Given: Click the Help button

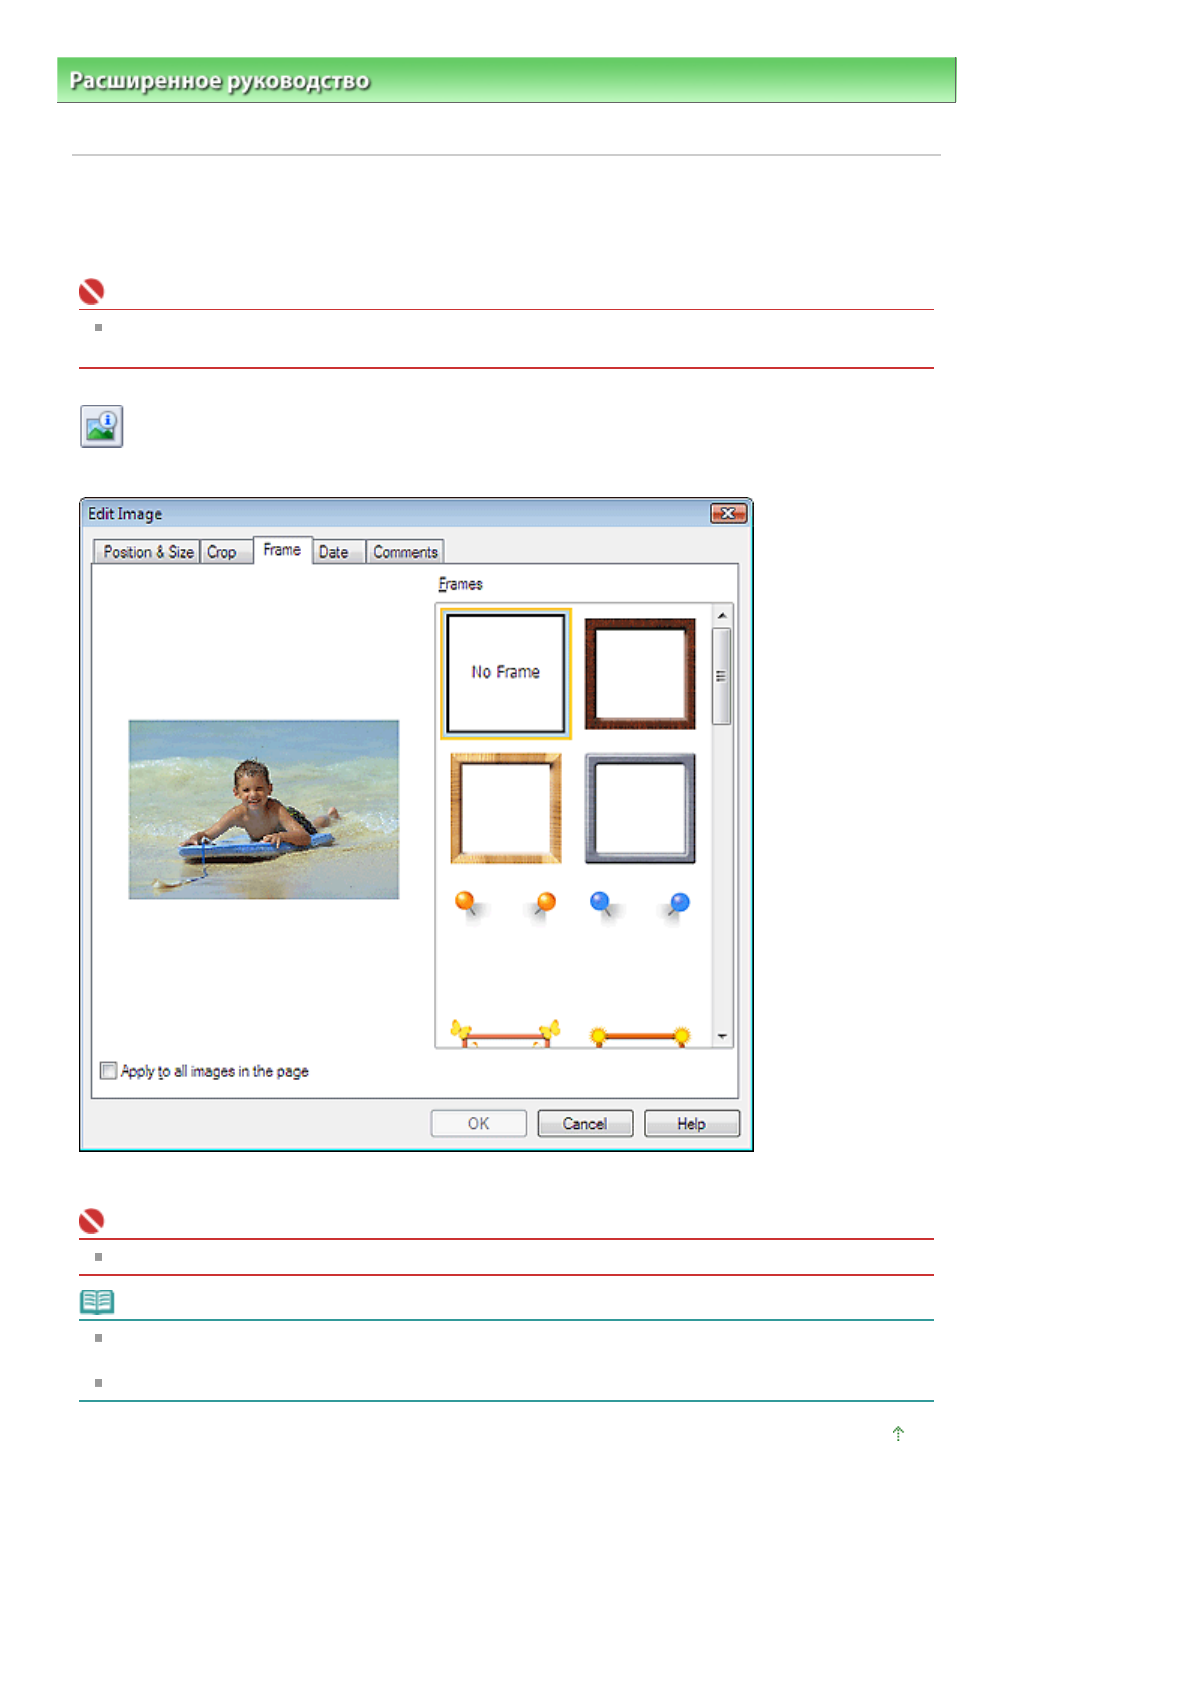Looking at the screenshot, I should coord(691,1124).
